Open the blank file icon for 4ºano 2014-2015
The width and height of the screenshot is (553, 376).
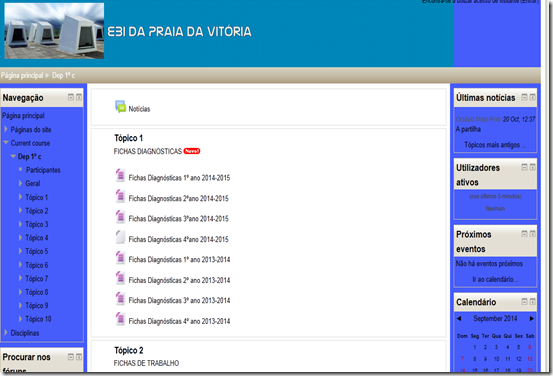coord(120,237)
